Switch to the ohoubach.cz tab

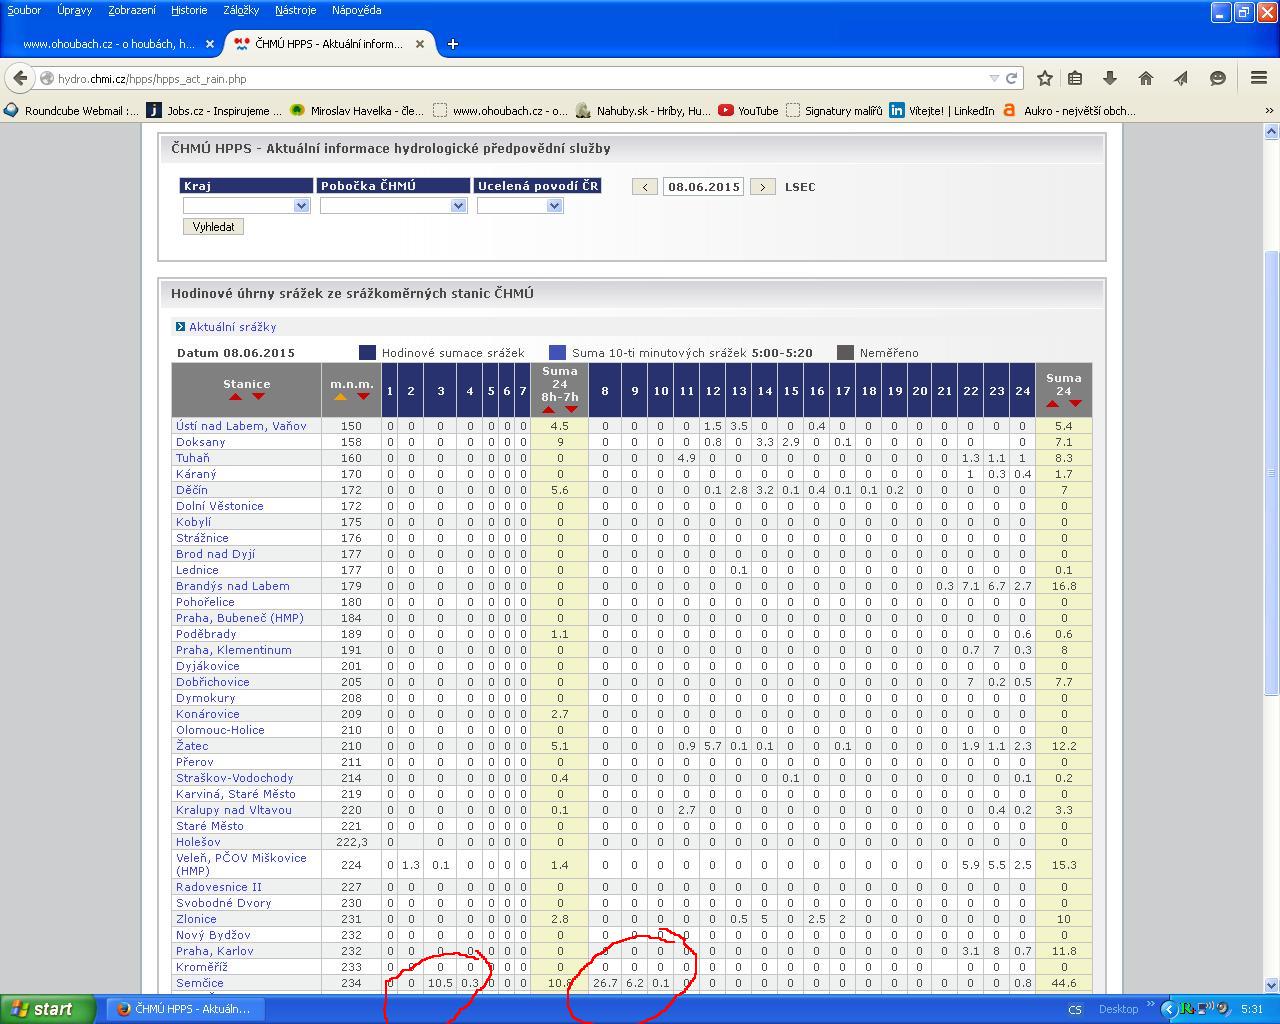coord(108,44)
